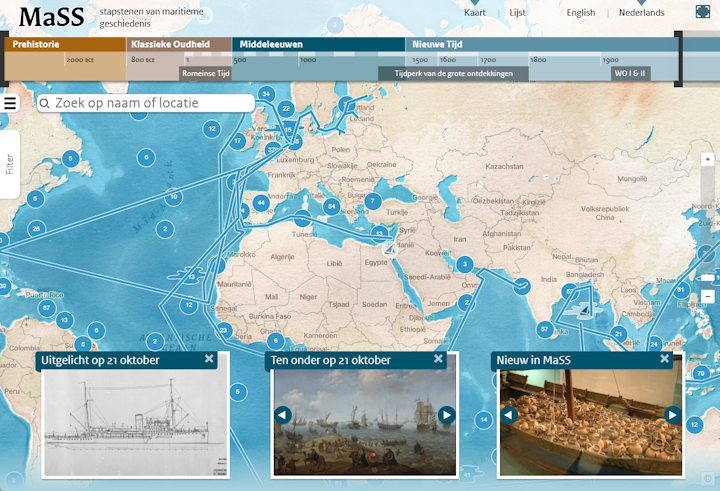720x491 pixels.
Task: Click the right timeline range bracket handle
Action: coord(678,59)
